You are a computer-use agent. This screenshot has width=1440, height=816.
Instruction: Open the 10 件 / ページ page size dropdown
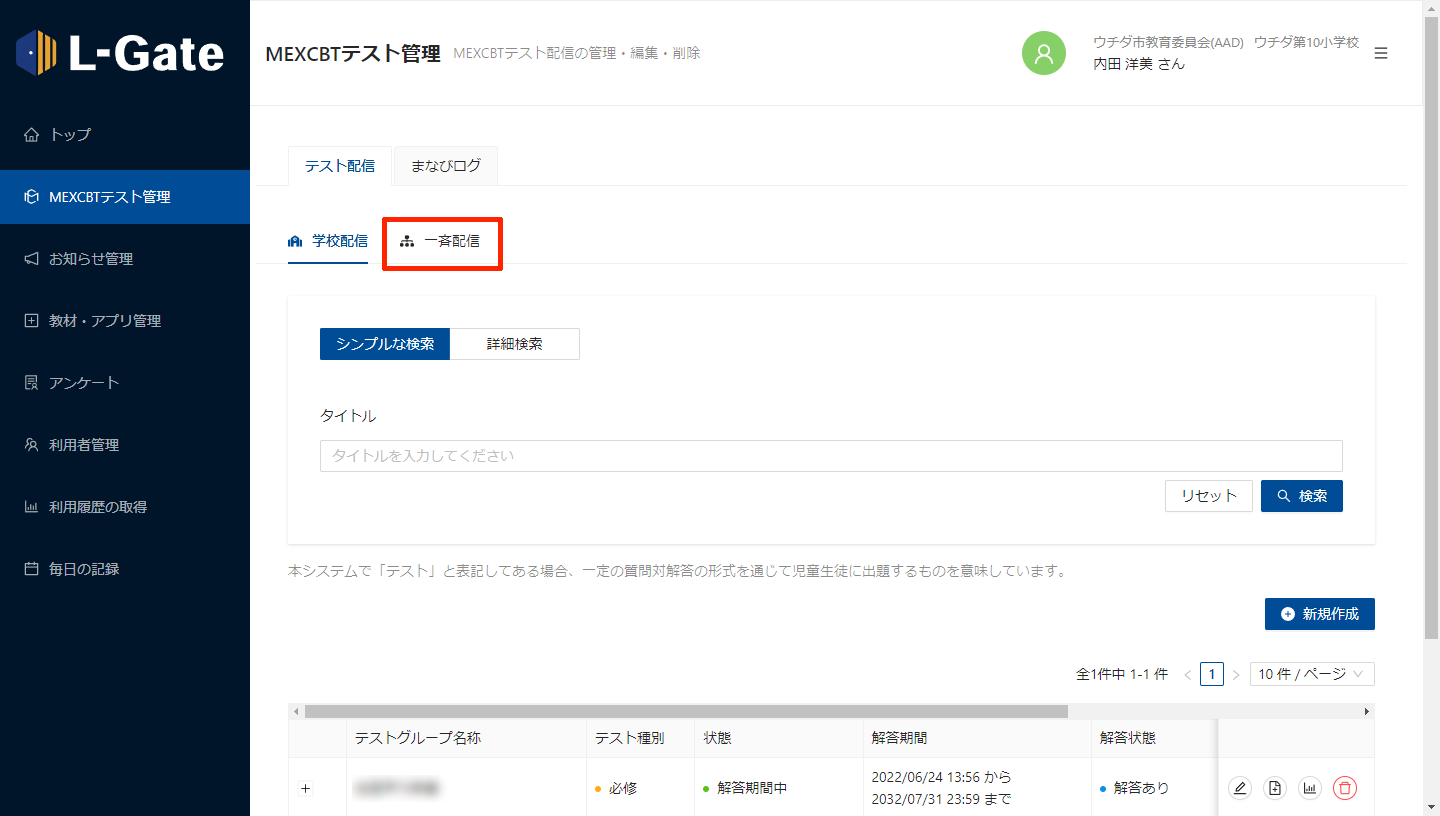coord(1311,674)
